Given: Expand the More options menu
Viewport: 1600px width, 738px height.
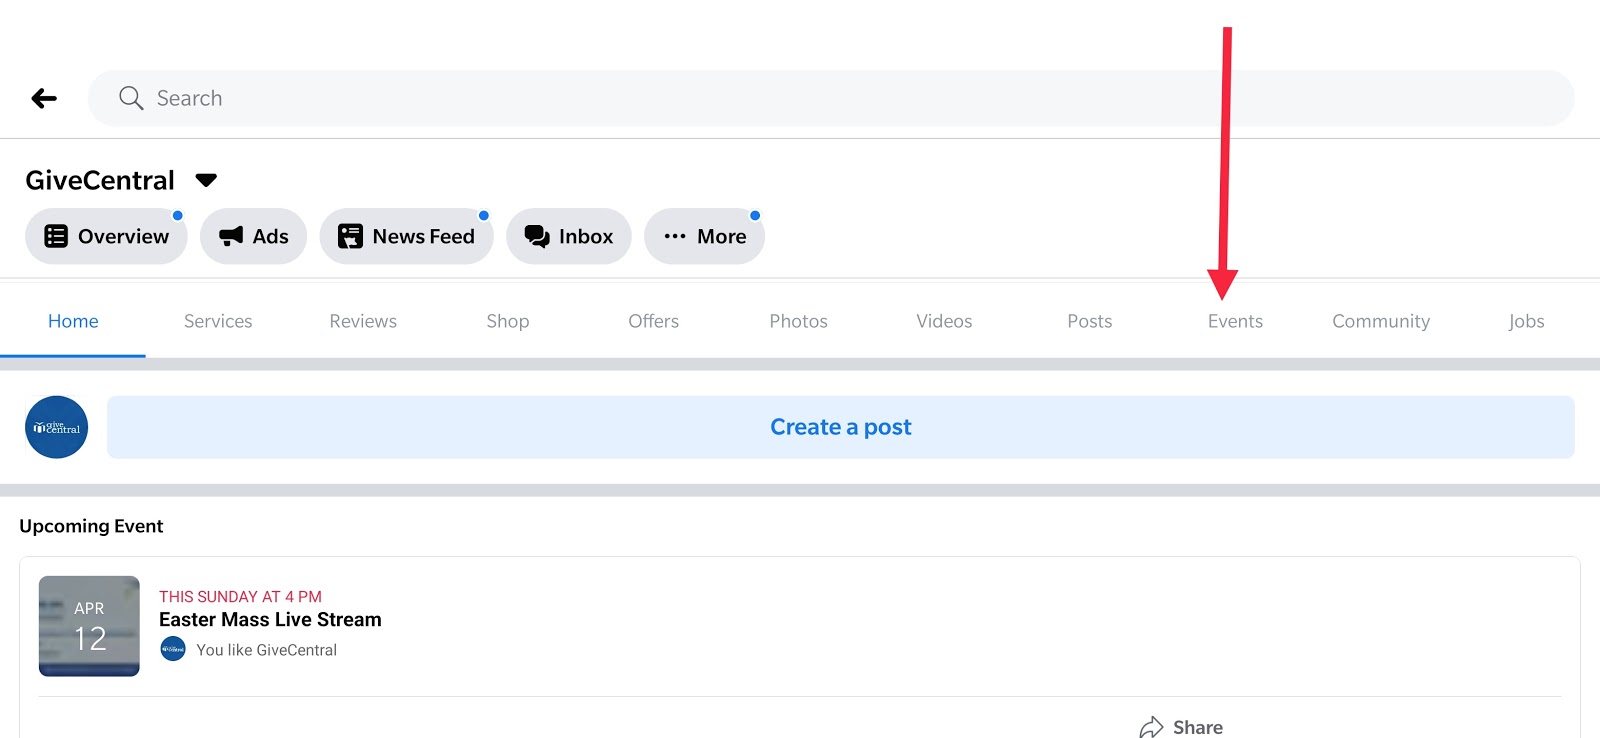Looking at the screenshot, I should point(704,236).
